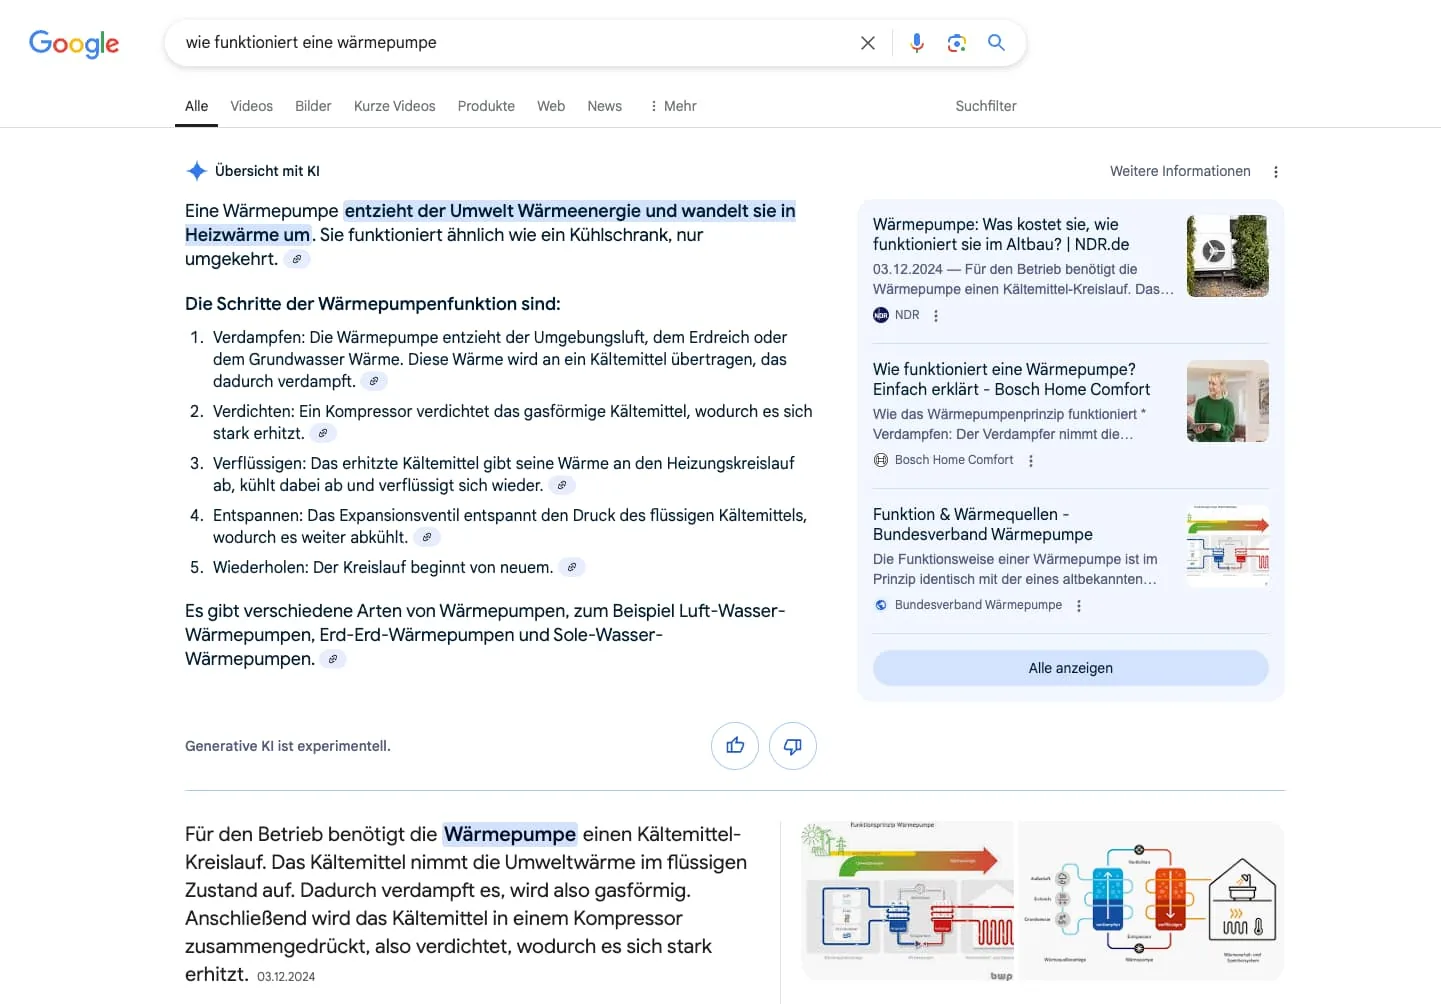The image size is (1441, 1004).
Task: Clear the search query with the X icon
Action: pos(868,43)
